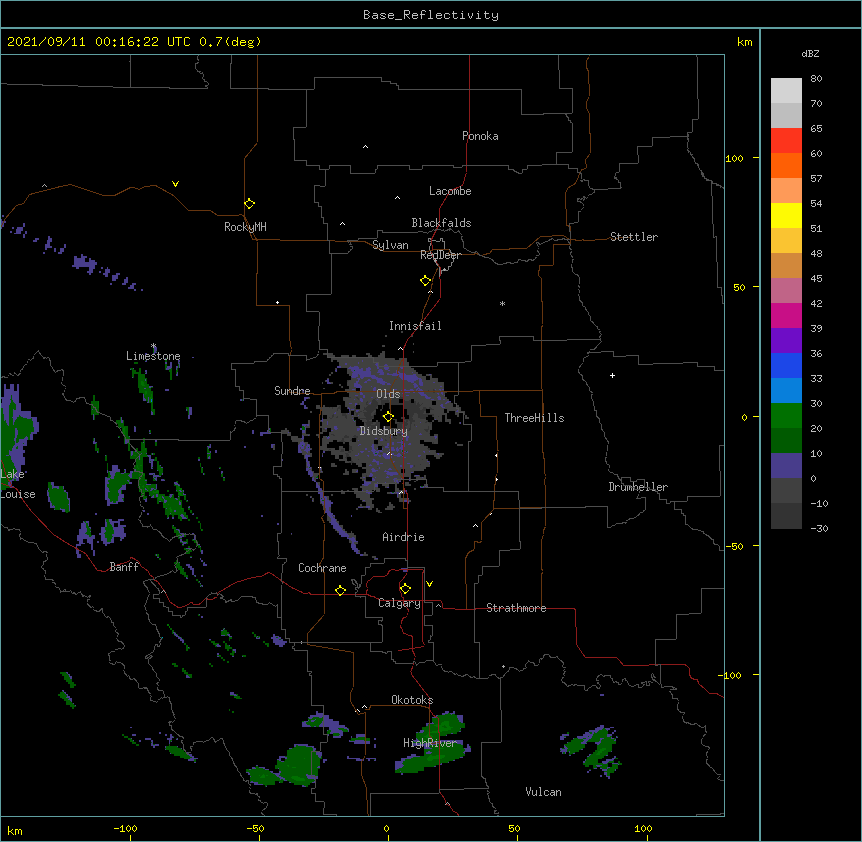Click the Cochrane city label

coord(322,568)
